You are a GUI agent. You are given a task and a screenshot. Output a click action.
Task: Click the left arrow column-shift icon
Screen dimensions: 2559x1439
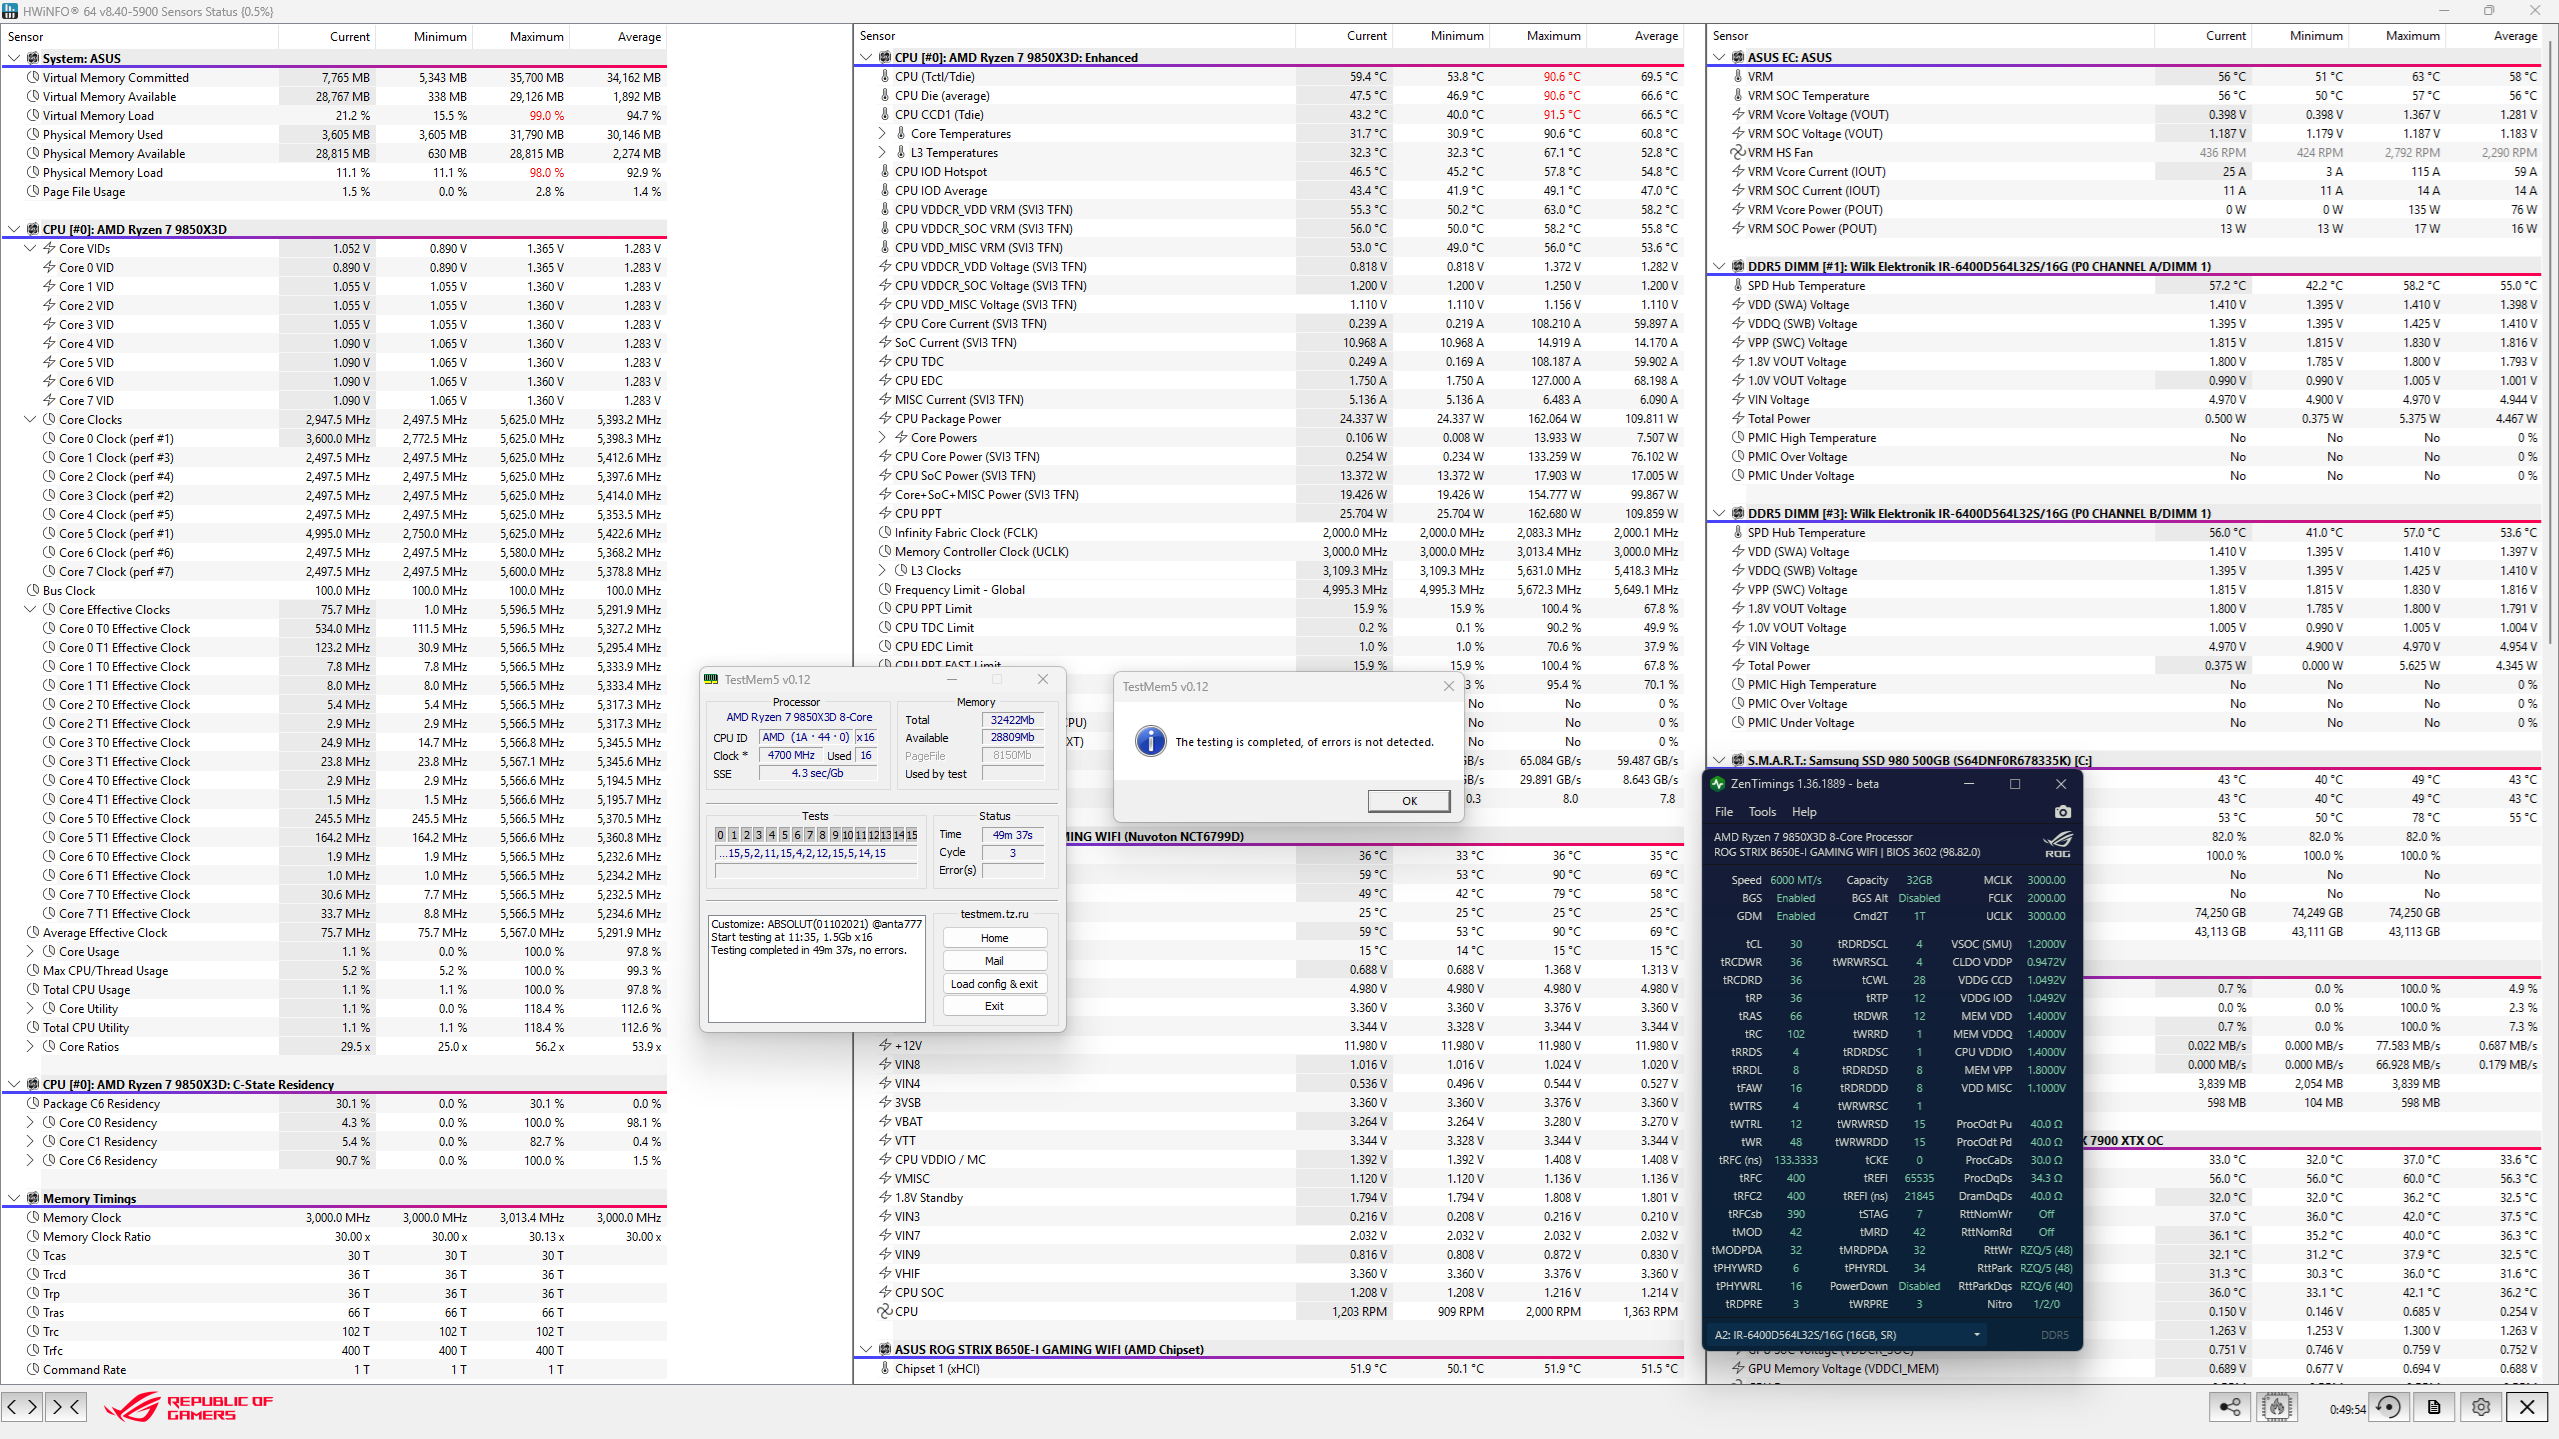(12, 1407)
